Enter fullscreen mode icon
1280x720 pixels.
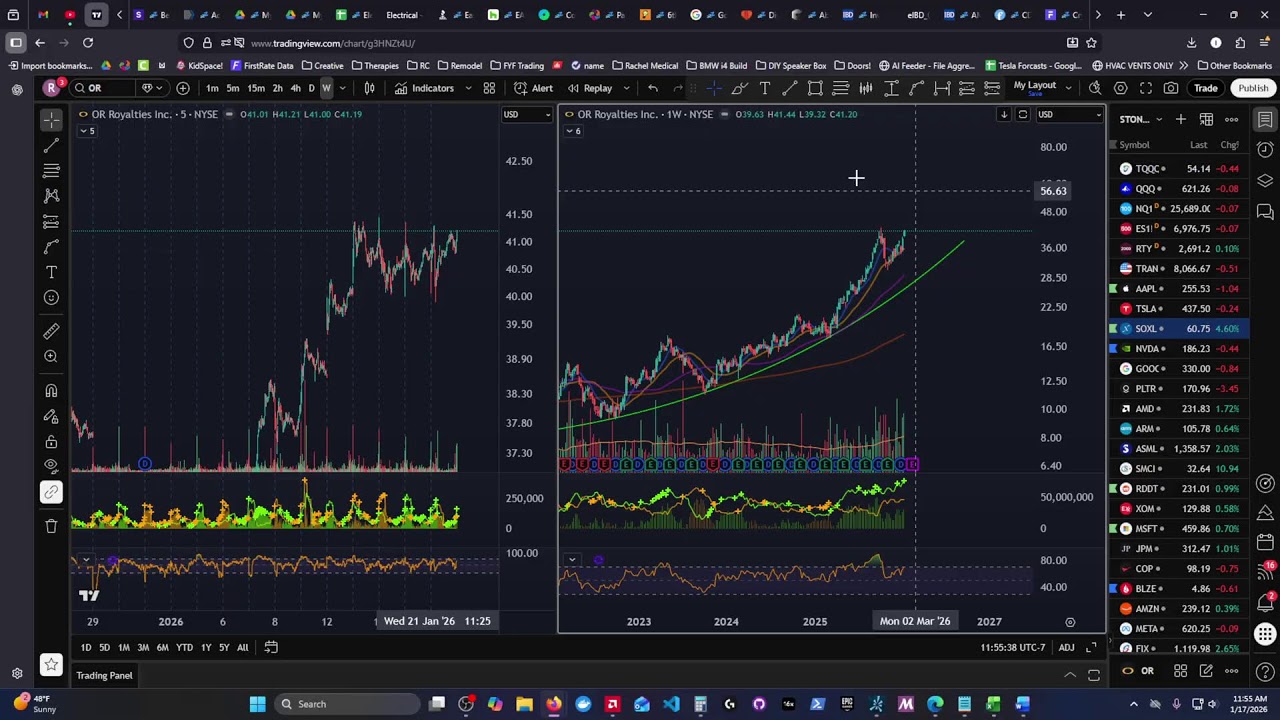[1146, 88]
